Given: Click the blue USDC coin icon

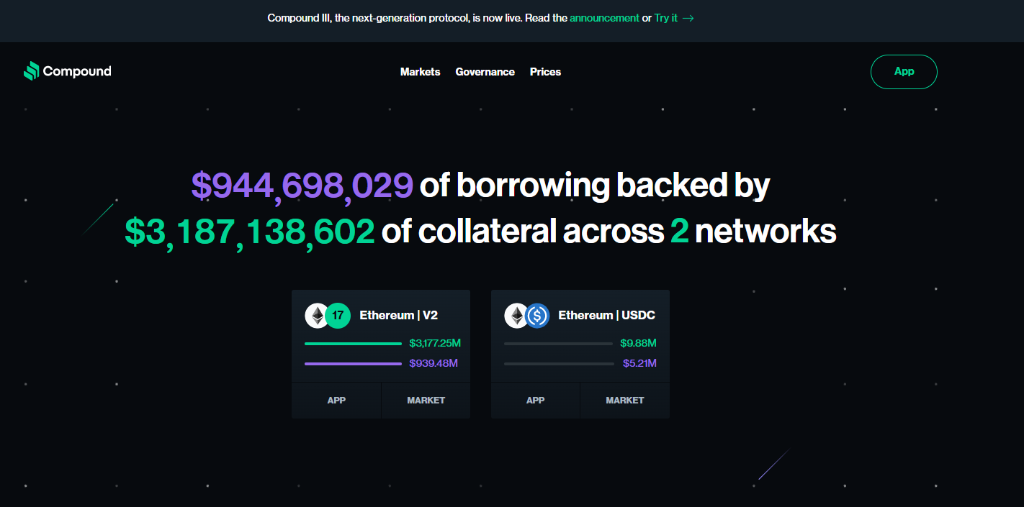Looking at the screenshot, I should [x=537, y=316].
